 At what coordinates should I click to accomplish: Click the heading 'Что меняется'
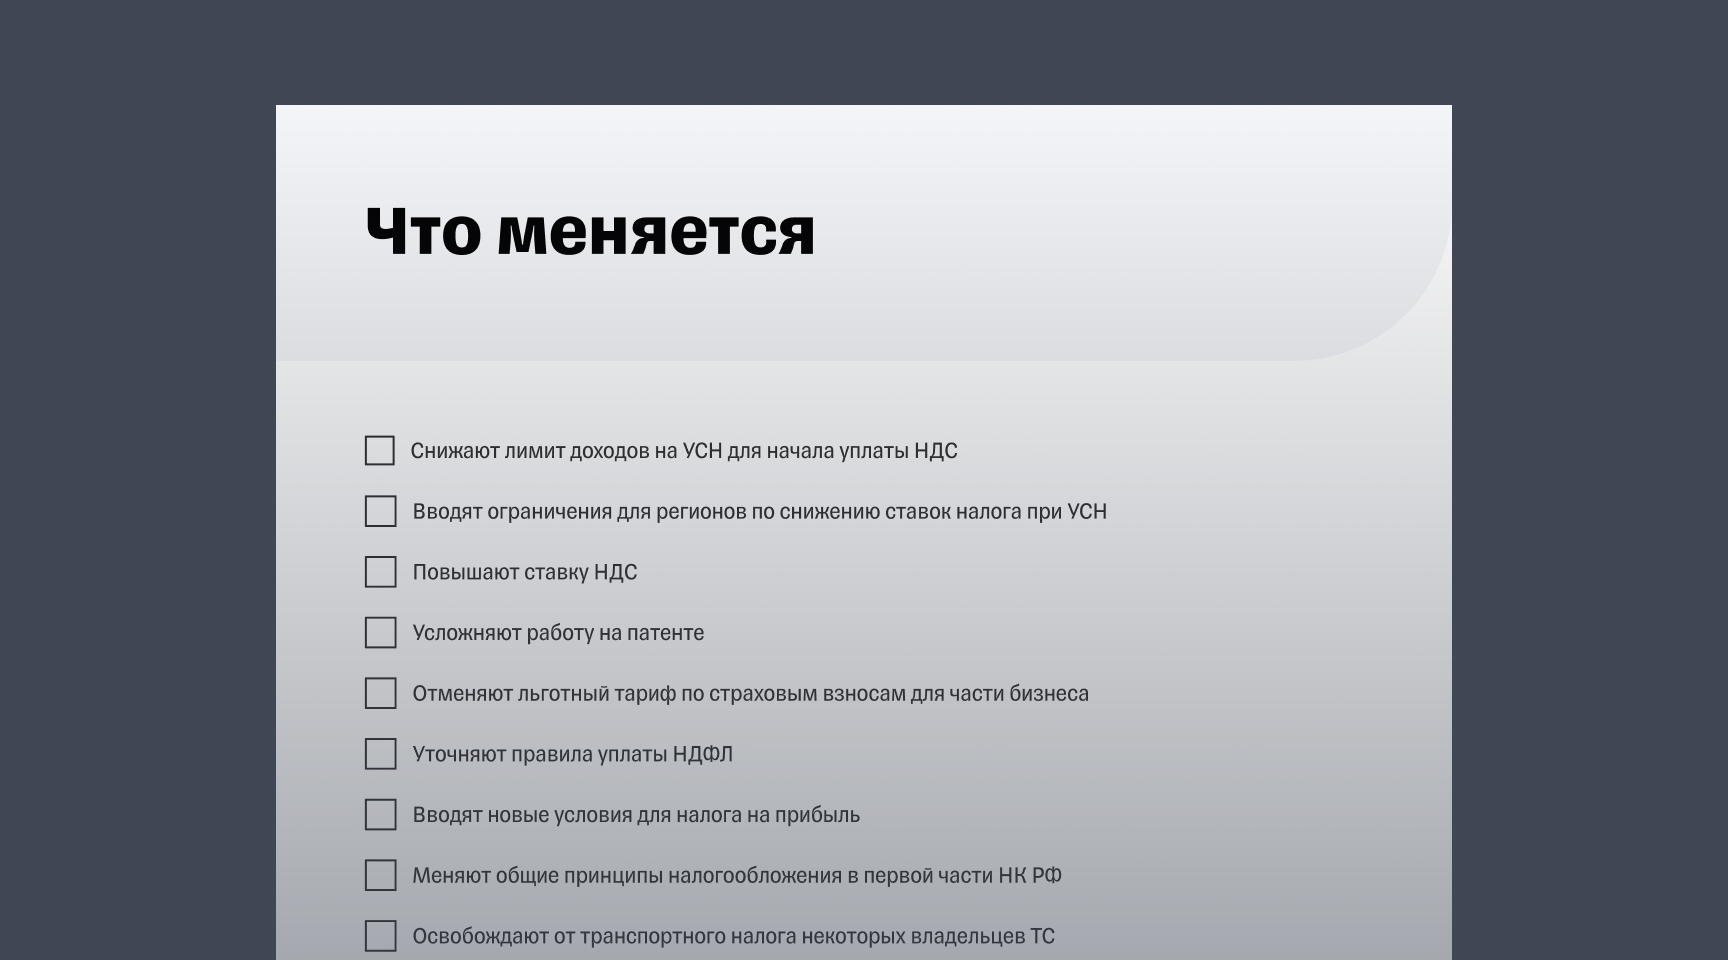[590, 233]
